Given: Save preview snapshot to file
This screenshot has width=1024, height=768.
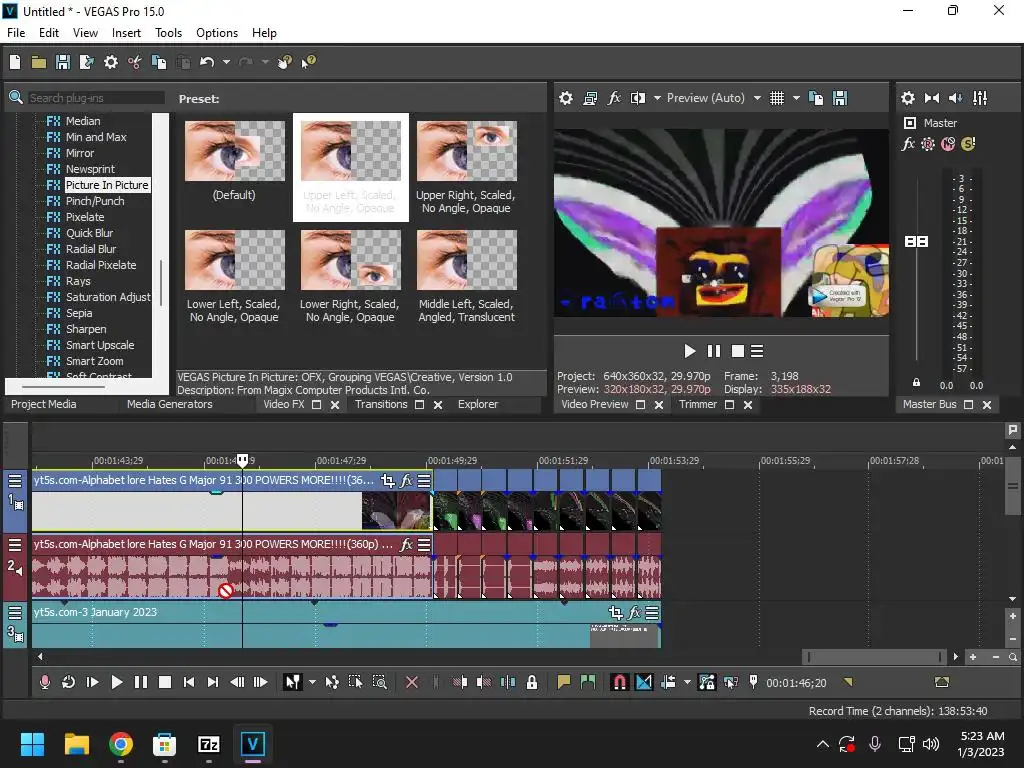Looking at the screenshot, I should pyautogui.click(x=840, y=98).
